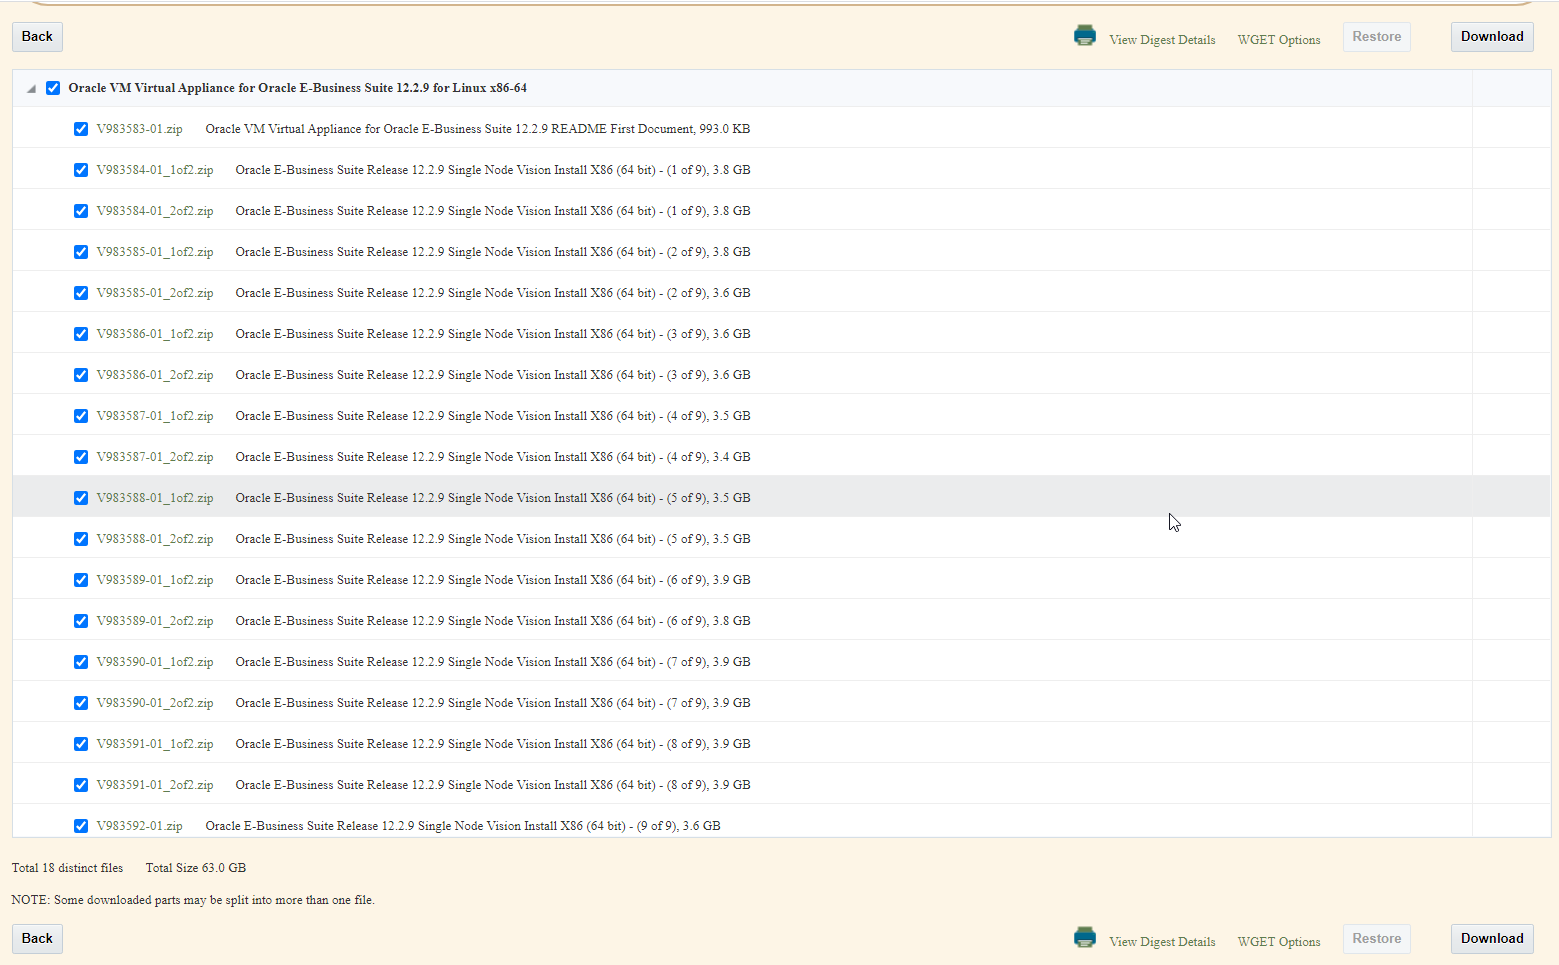The width and height of the screenshot is (1559, 965).
Task: Toggle the V983592-01.zip checkbox
Action: click(81, 826)
